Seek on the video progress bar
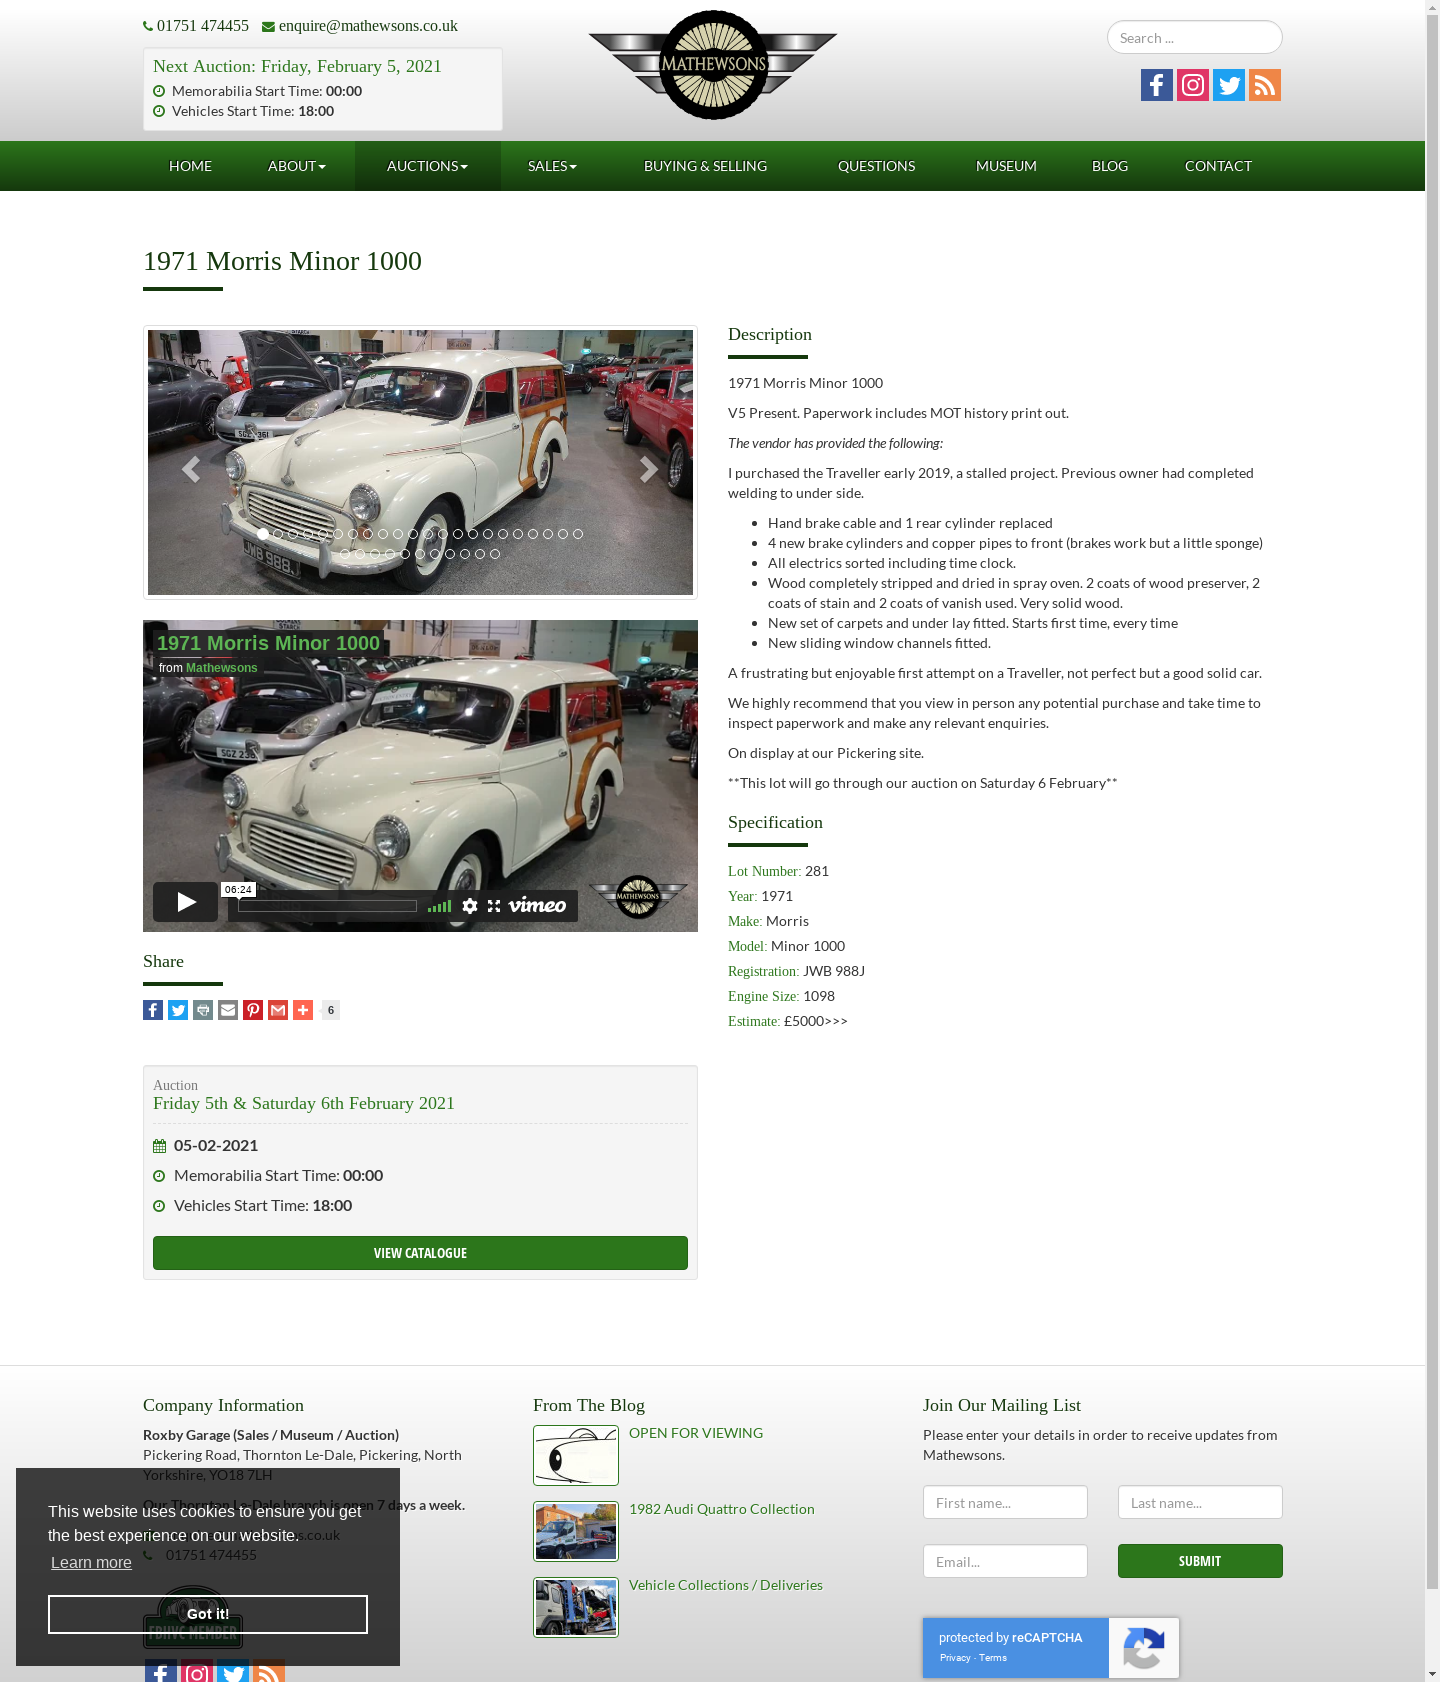1440x1682 pixels. coord(327,906)
